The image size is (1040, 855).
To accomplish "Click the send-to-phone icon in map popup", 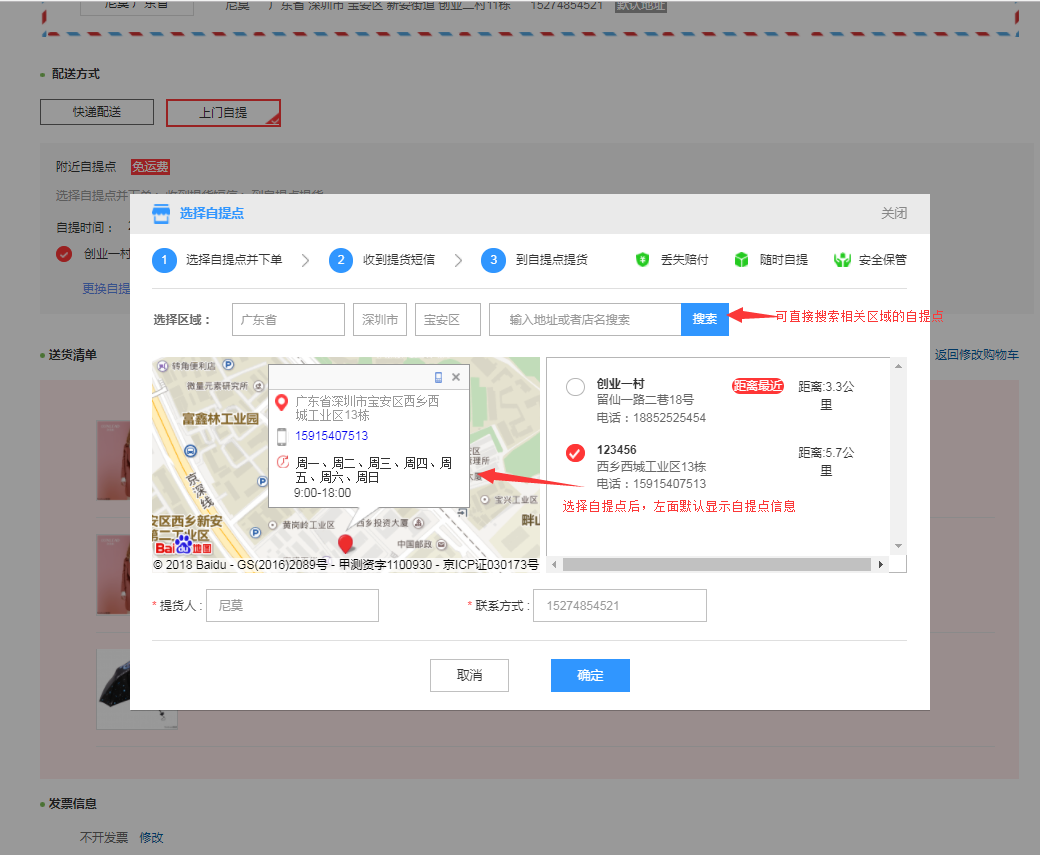I will [x=438, y=378].
